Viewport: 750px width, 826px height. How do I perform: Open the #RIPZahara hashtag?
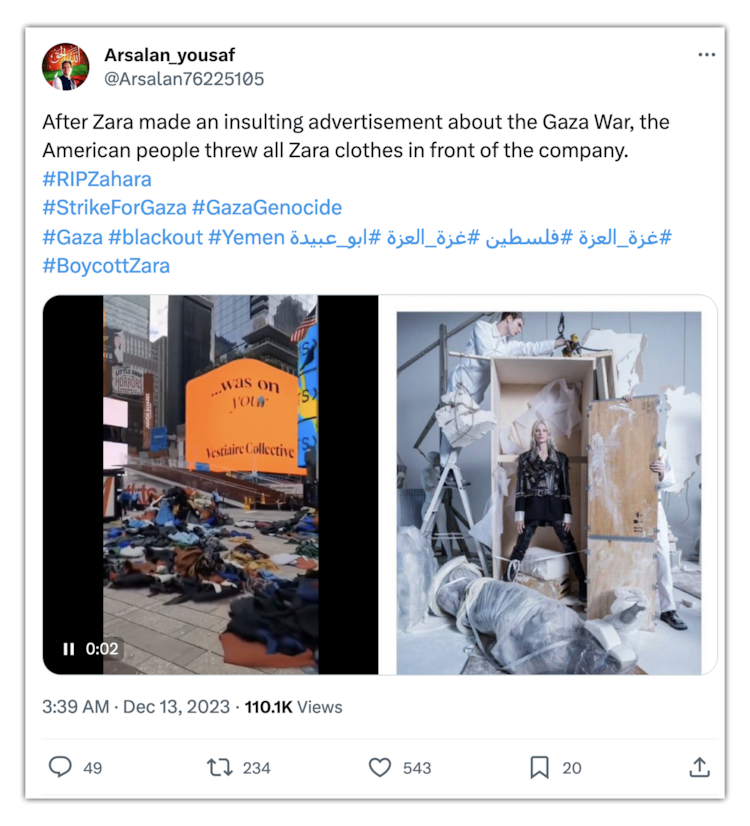[97, 179]
